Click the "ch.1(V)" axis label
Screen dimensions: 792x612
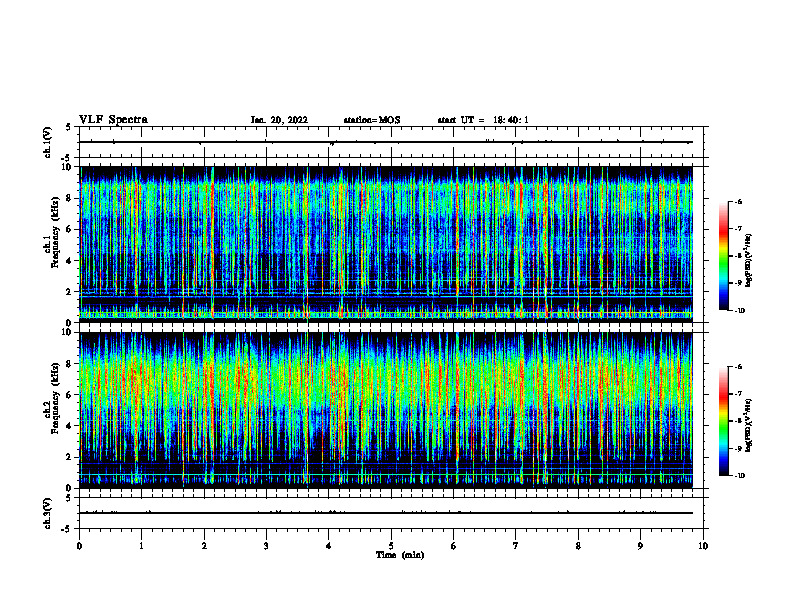click(x=48, y=142)
